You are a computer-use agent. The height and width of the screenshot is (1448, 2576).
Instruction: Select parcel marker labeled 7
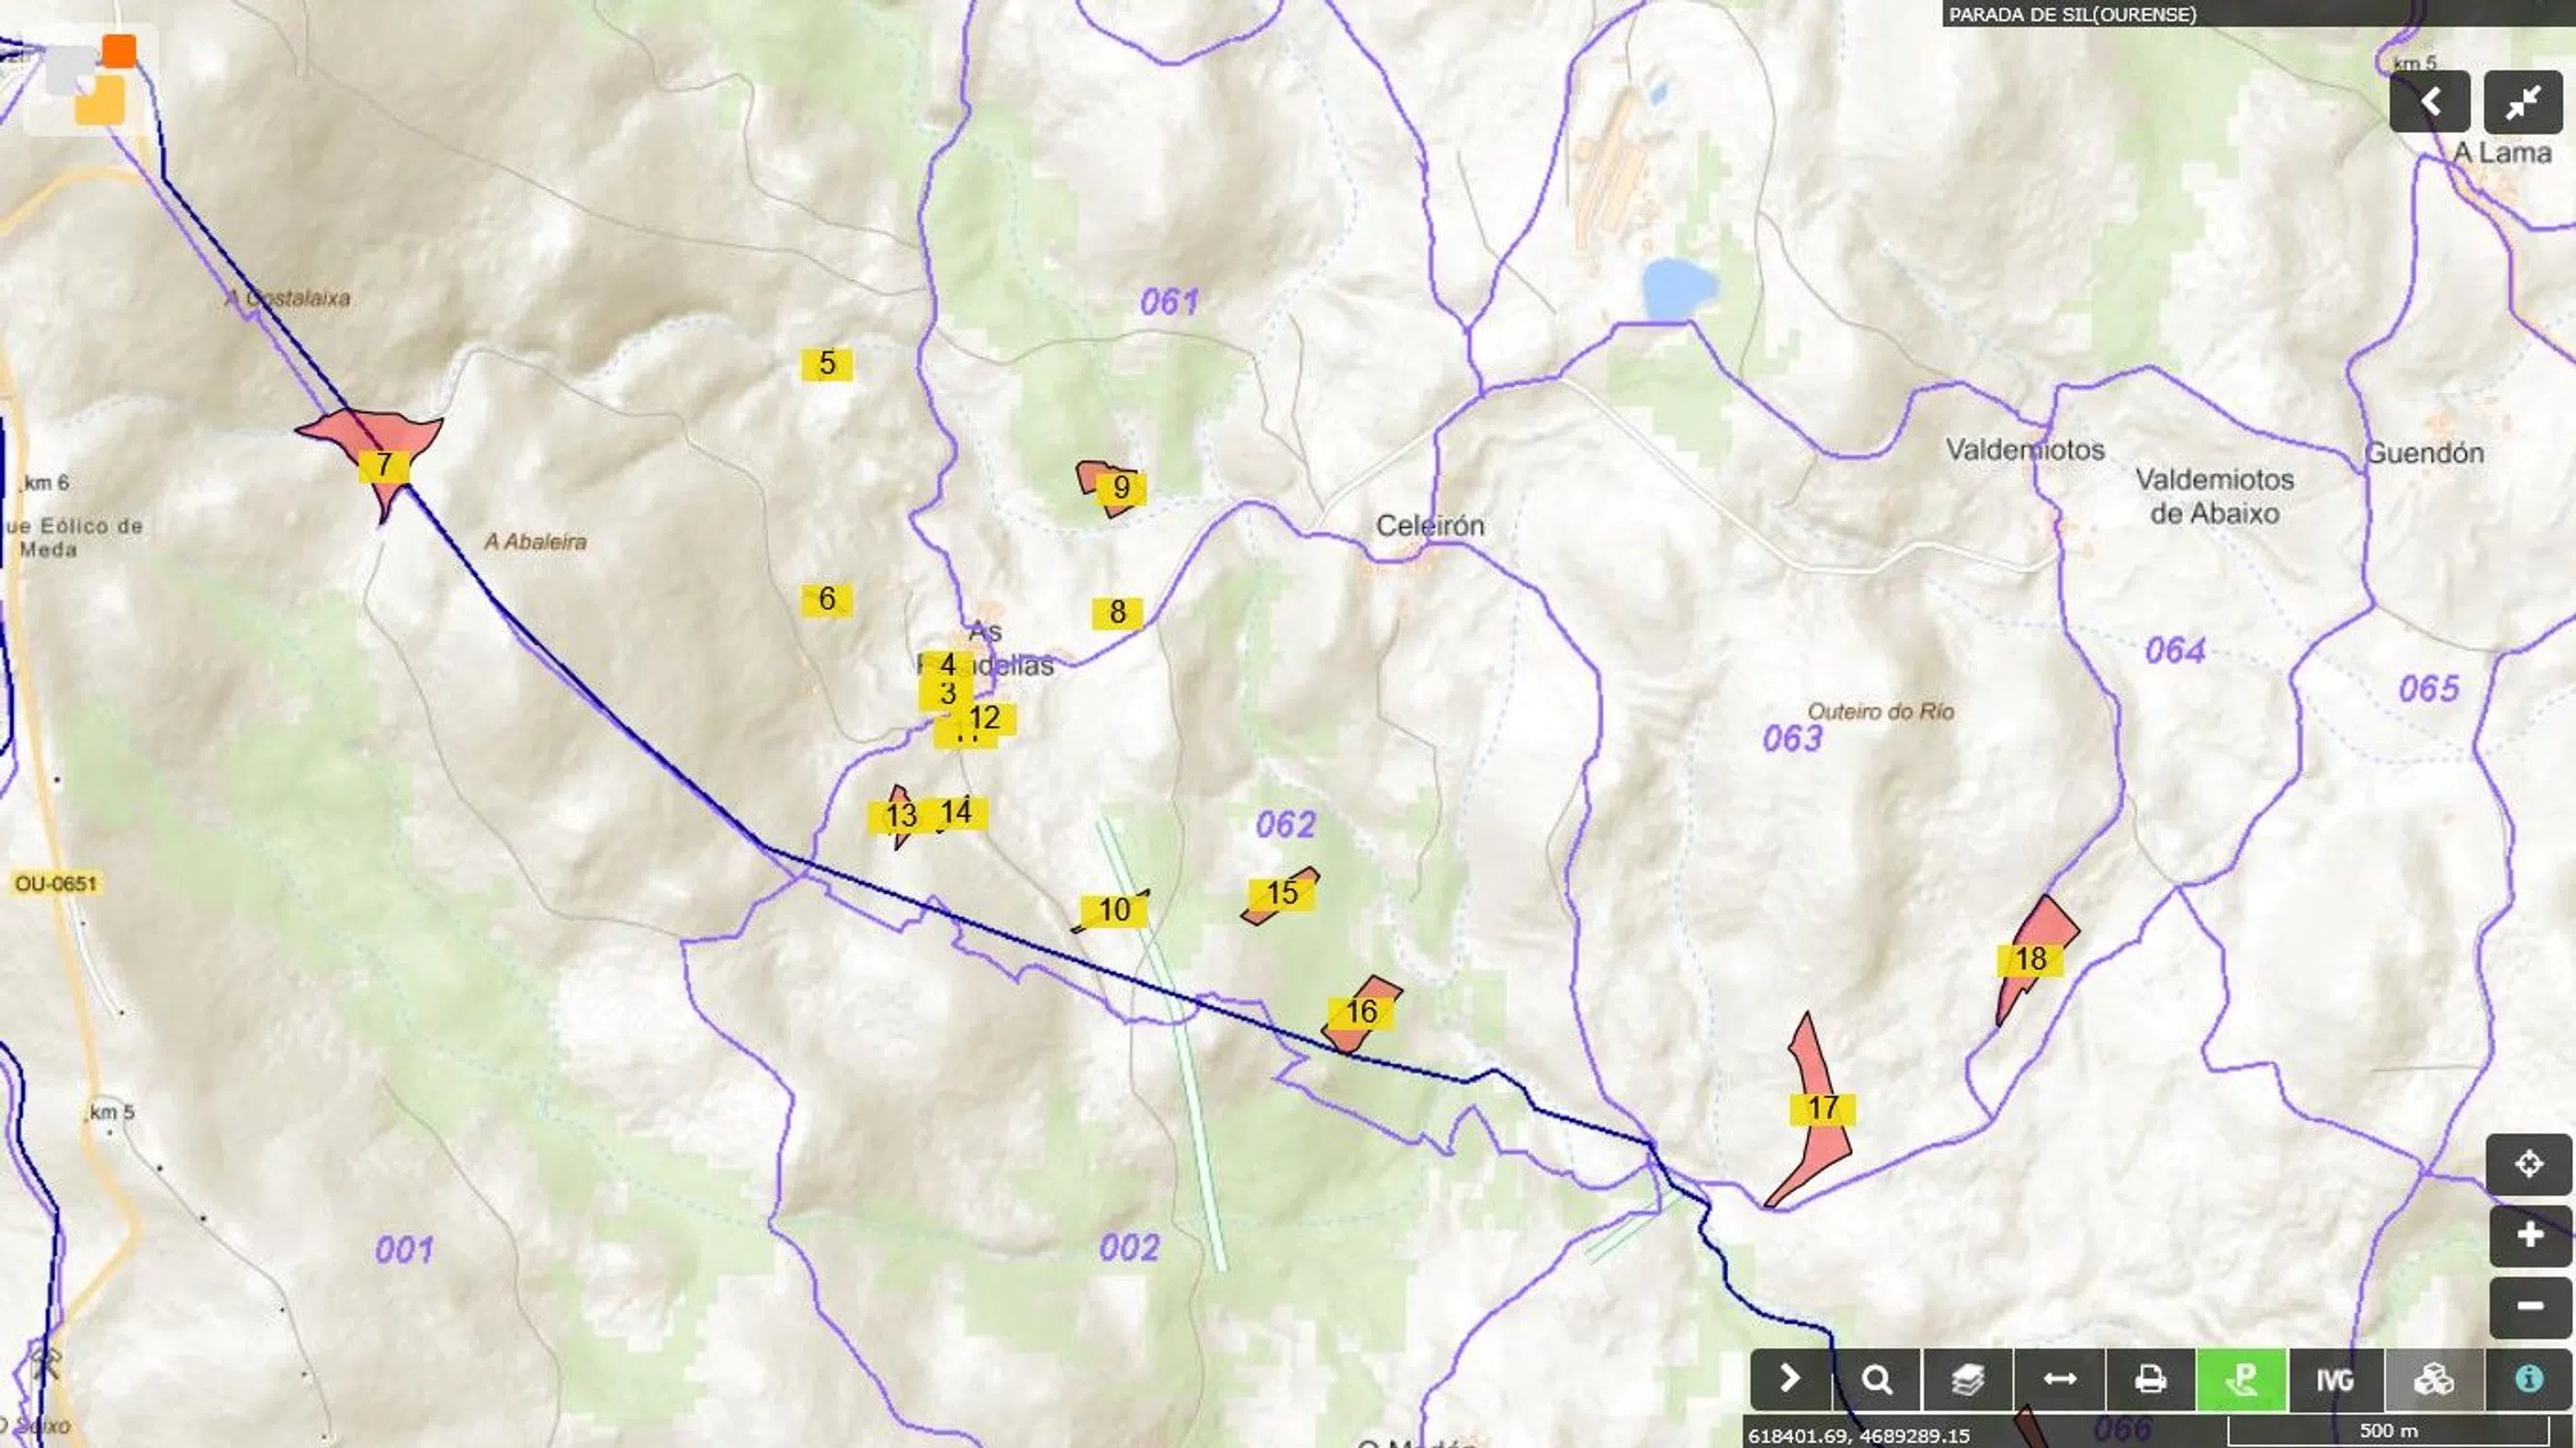coord(384,466)
